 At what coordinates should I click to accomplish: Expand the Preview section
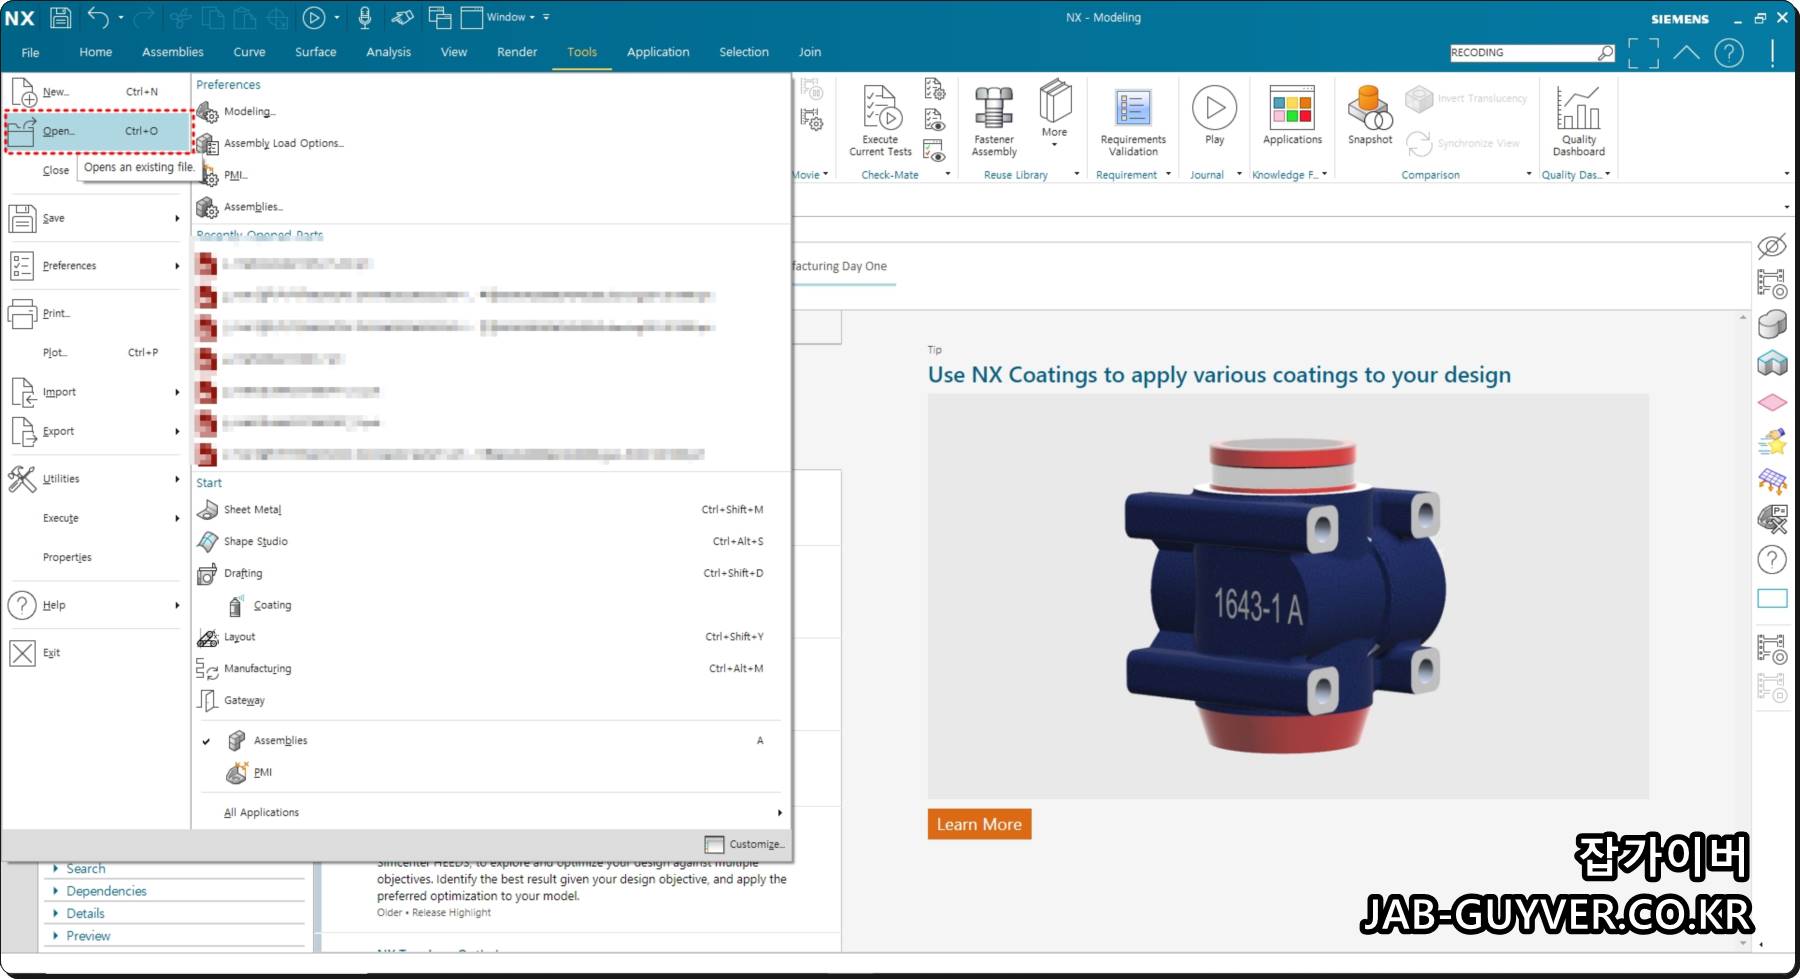click(x=88, y=936)
